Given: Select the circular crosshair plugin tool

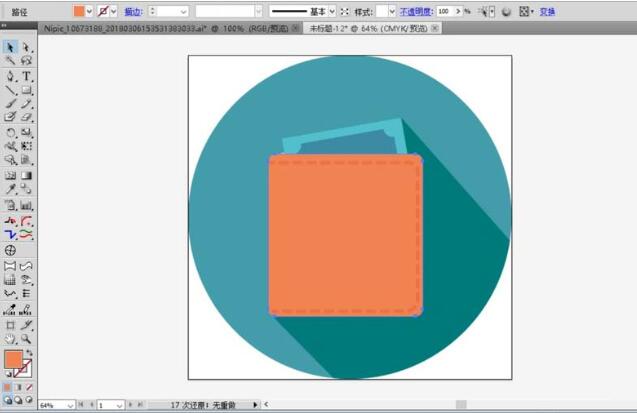Looking at the screenshot, I should point(10,250).
